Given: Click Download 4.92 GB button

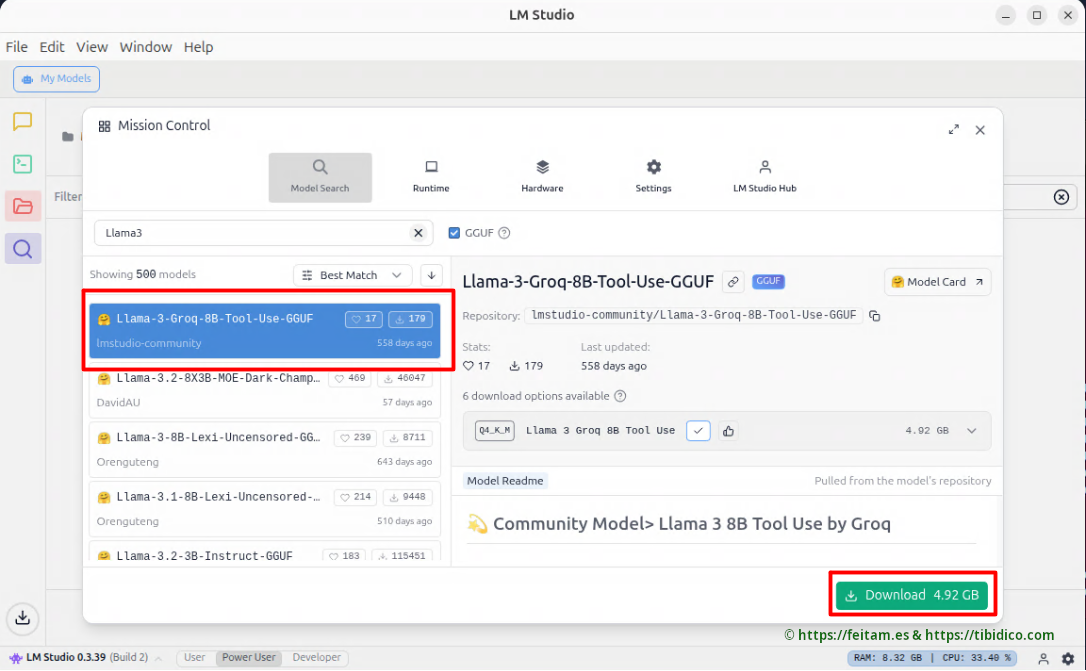Looking at the screenshot, I should (x=911, y=595).
